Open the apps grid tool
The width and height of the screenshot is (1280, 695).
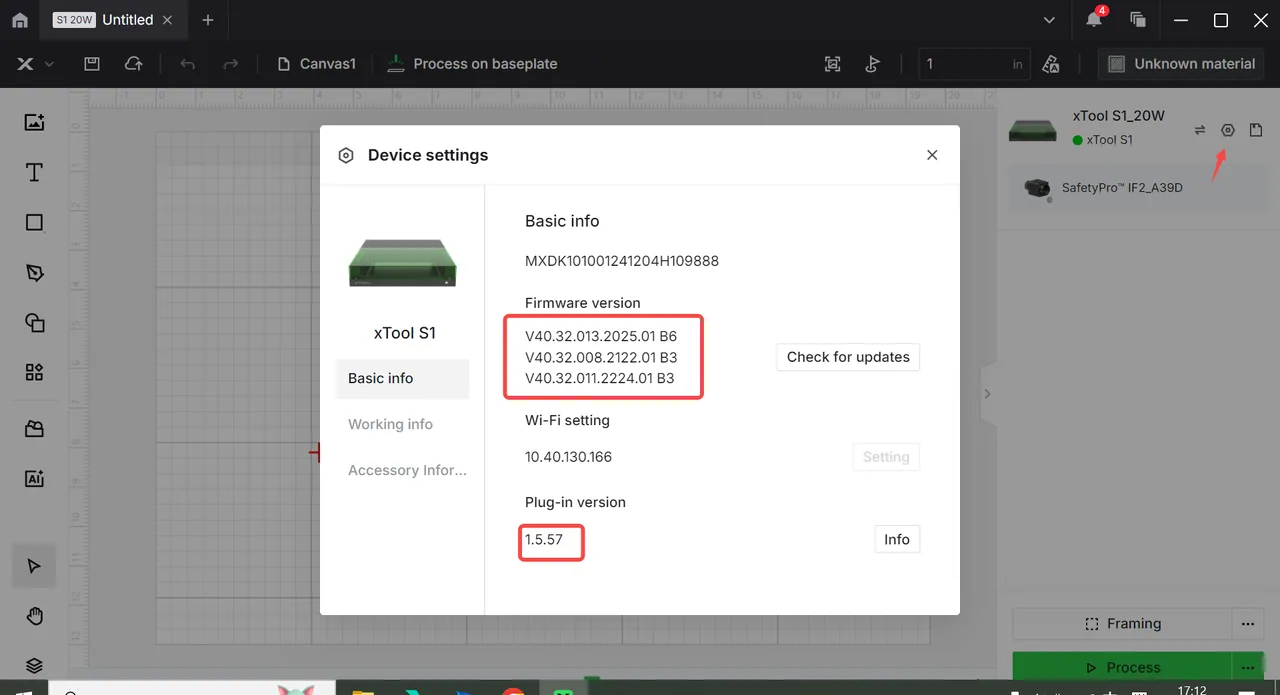(34, 372)
